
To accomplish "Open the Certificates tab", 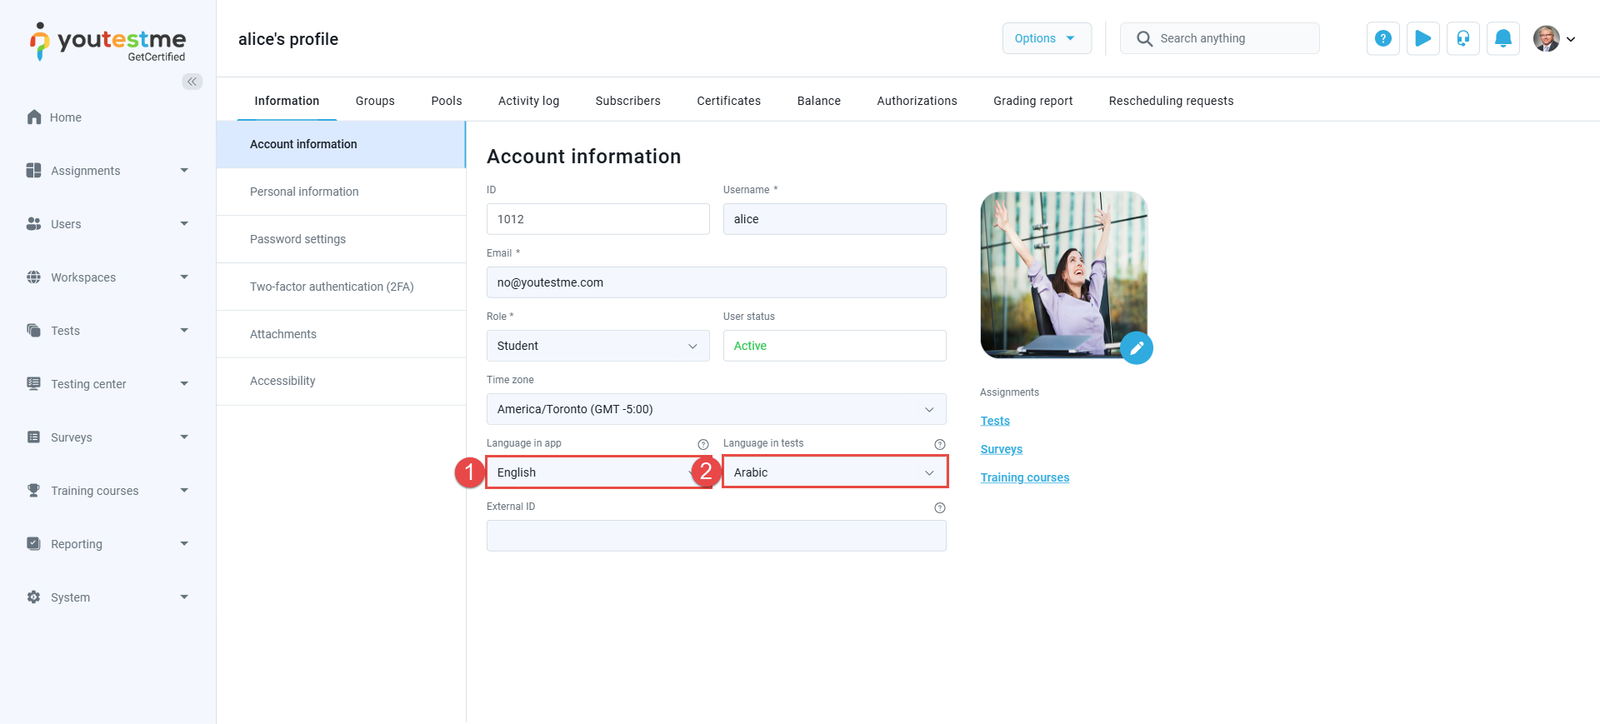I will [x=729, y=101].
